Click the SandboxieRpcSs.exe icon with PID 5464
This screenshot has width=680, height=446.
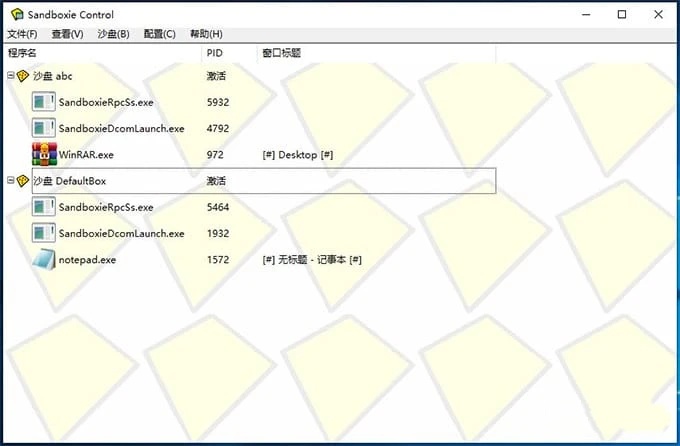(44, 207)
